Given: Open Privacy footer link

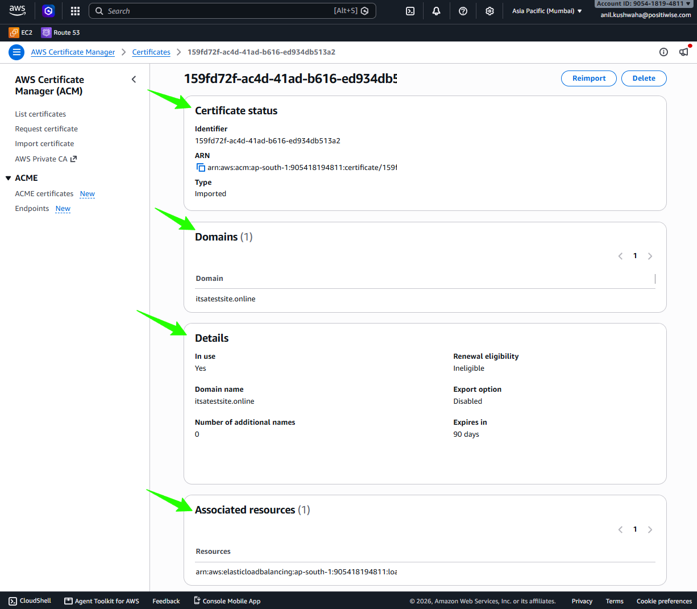Looking at the screenshot, I should pyautogui.click(x=582, y=601).
